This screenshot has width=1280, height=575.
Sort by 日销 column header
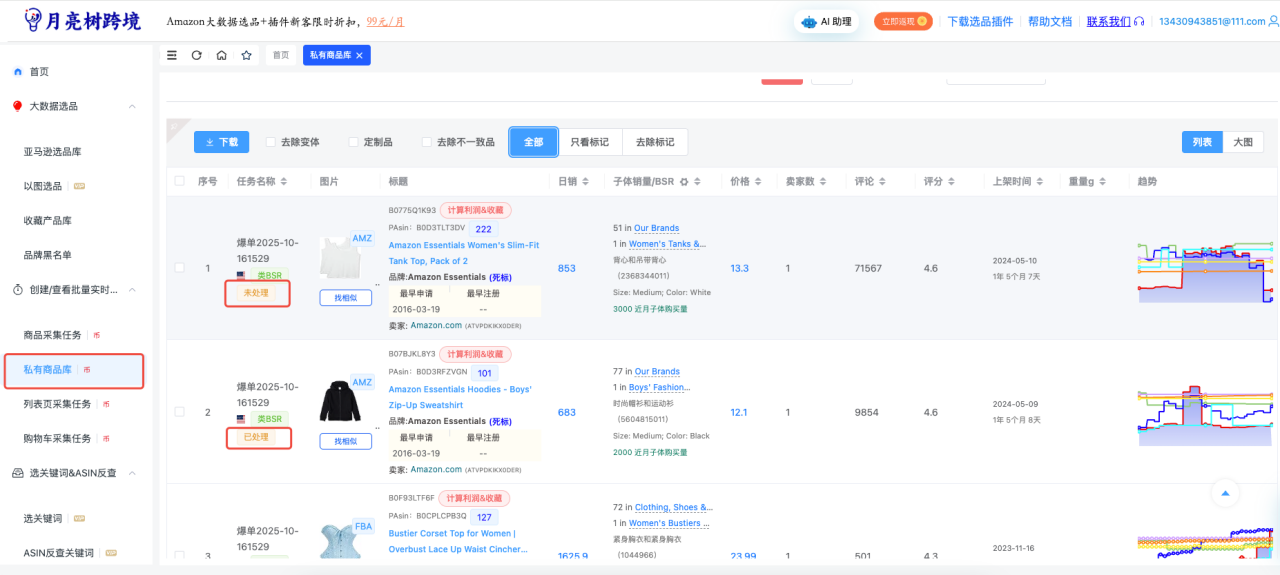click(x=567, y=182)
